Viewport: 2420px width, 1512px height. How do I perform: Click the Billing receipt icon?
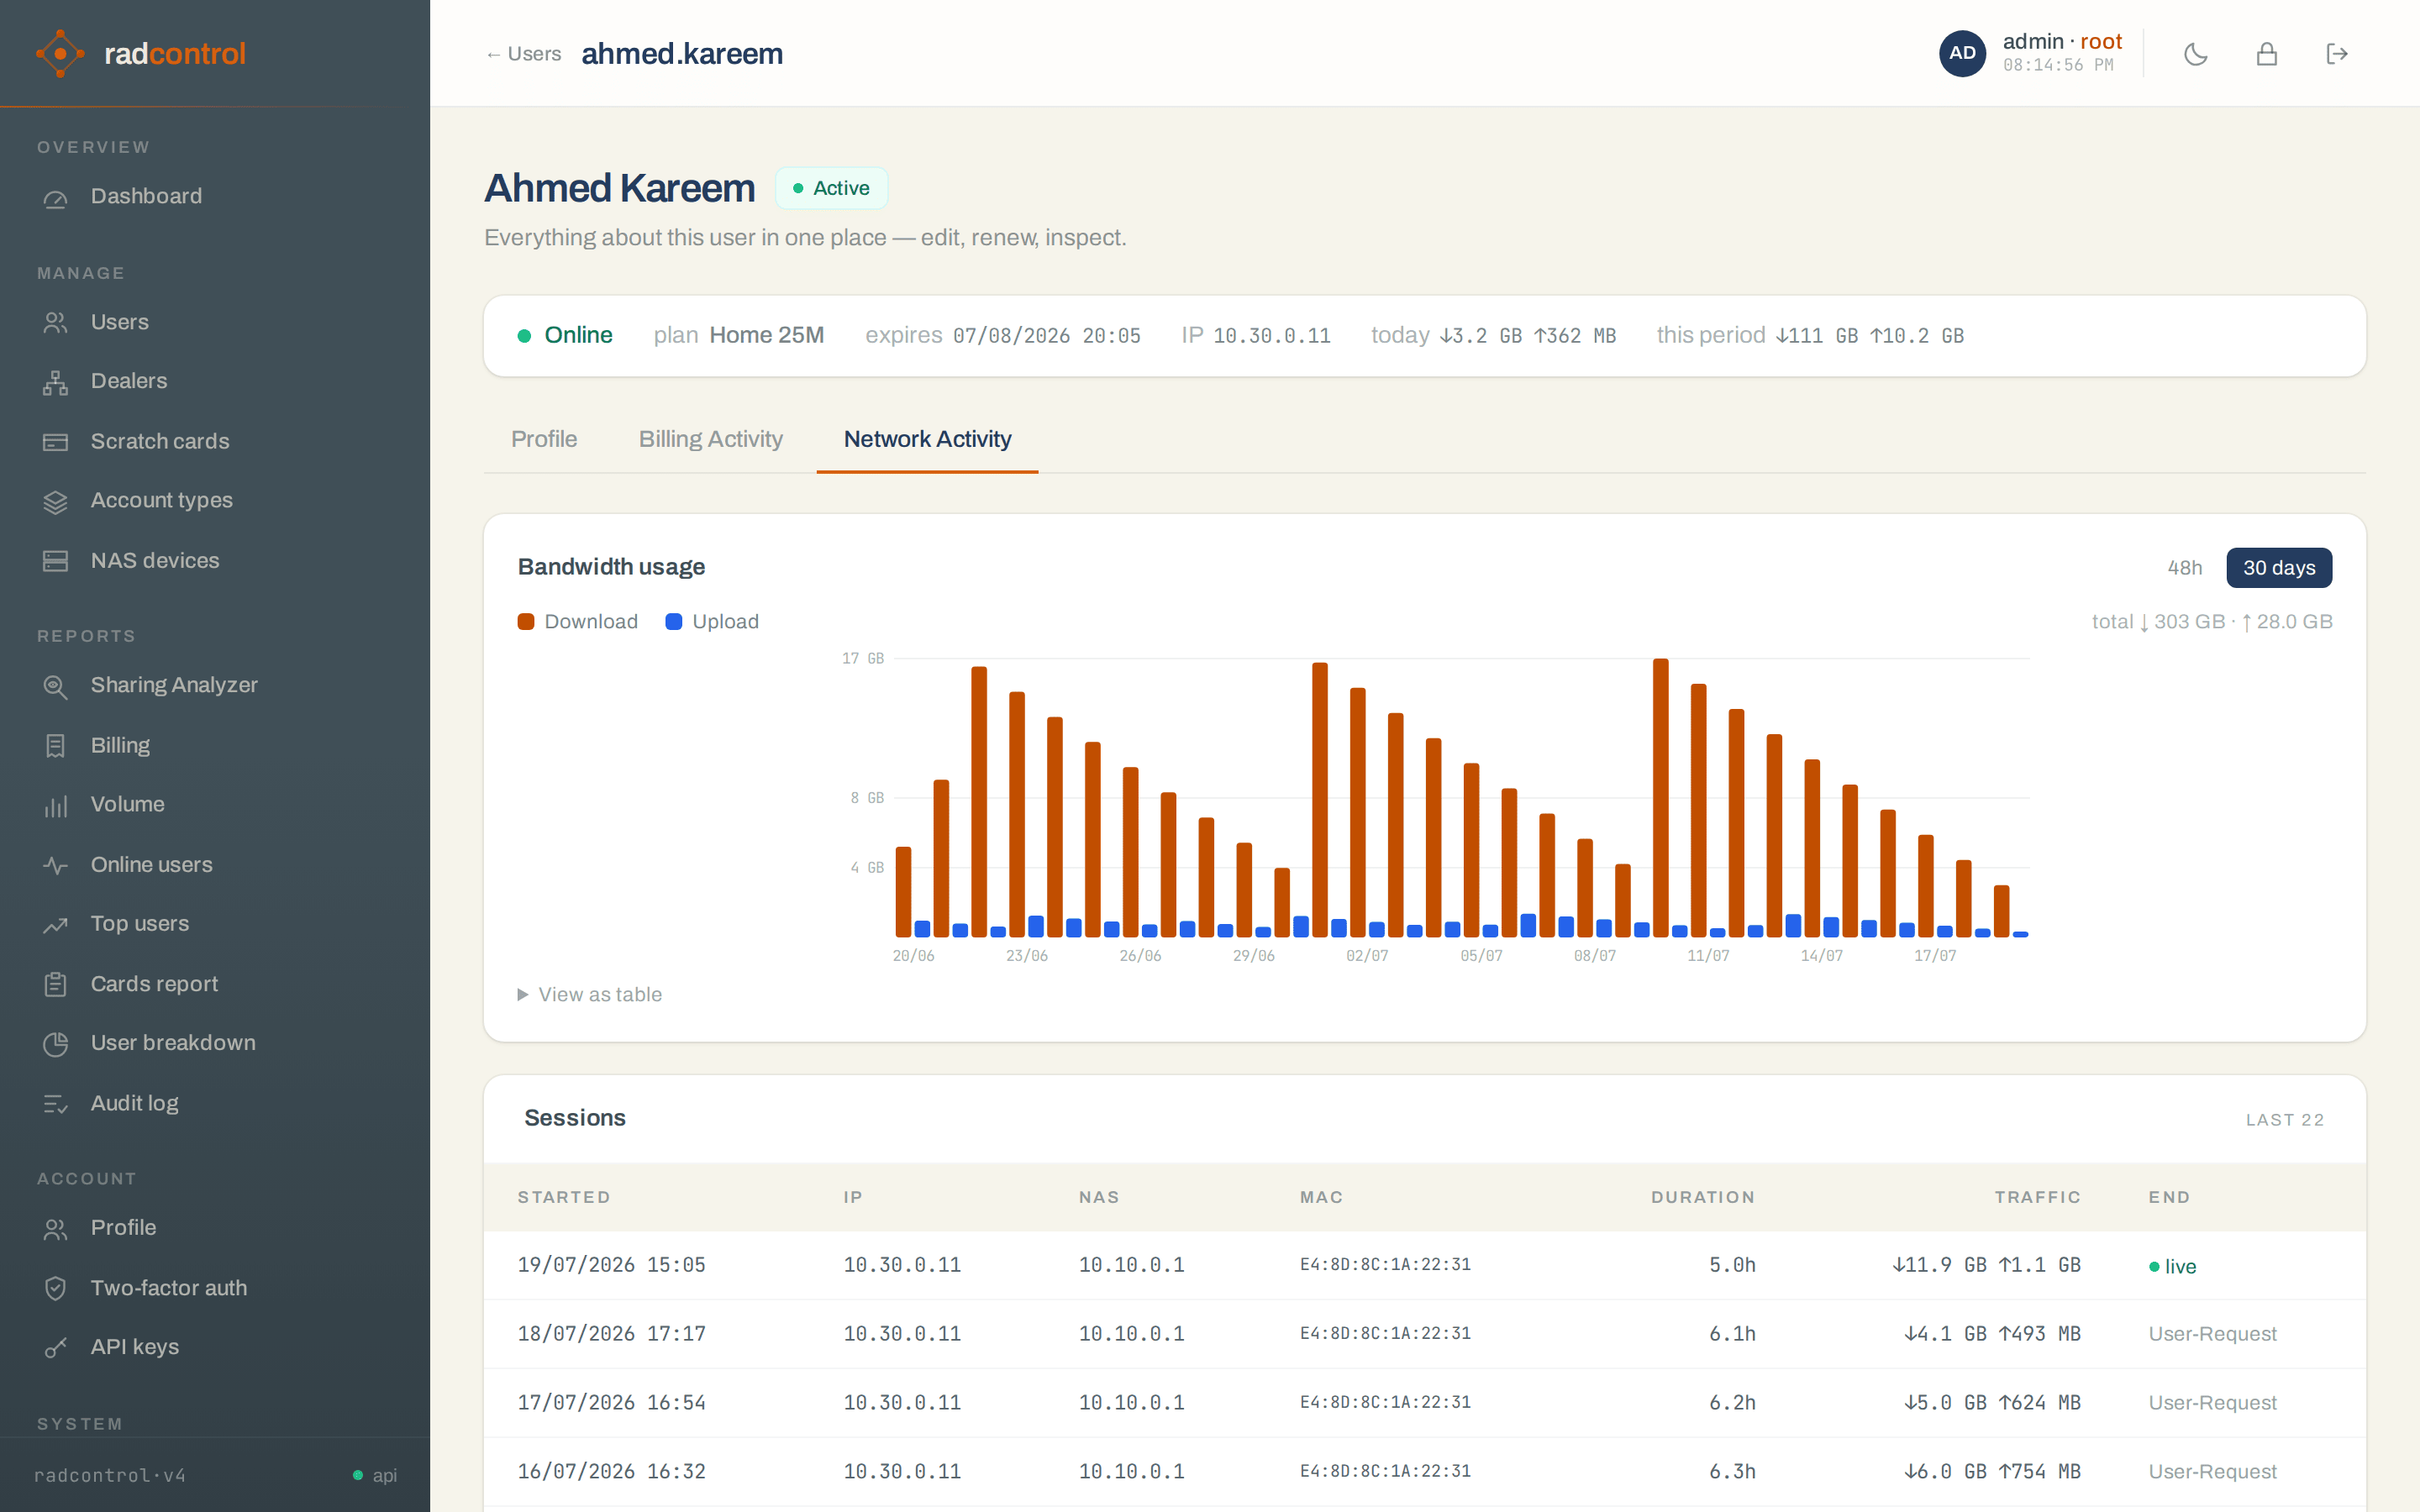pos(56,746)
